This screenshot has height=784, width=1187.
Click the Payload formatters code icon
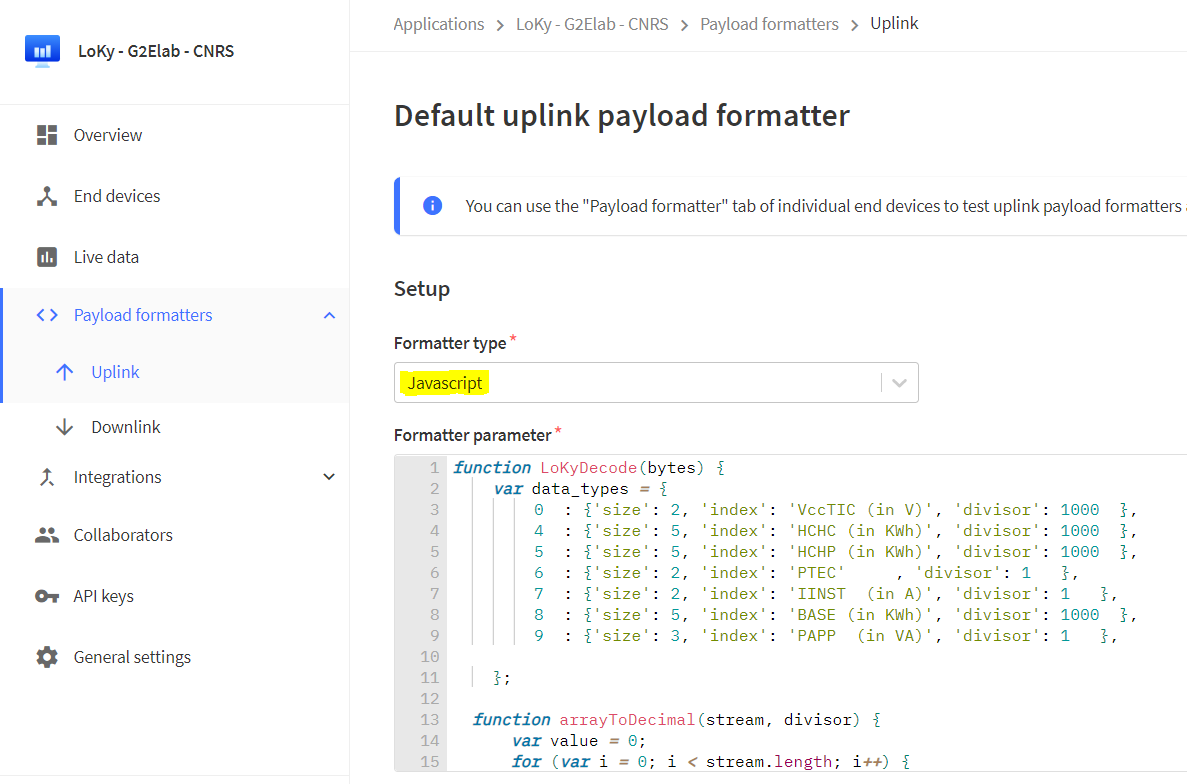[47, 315]
